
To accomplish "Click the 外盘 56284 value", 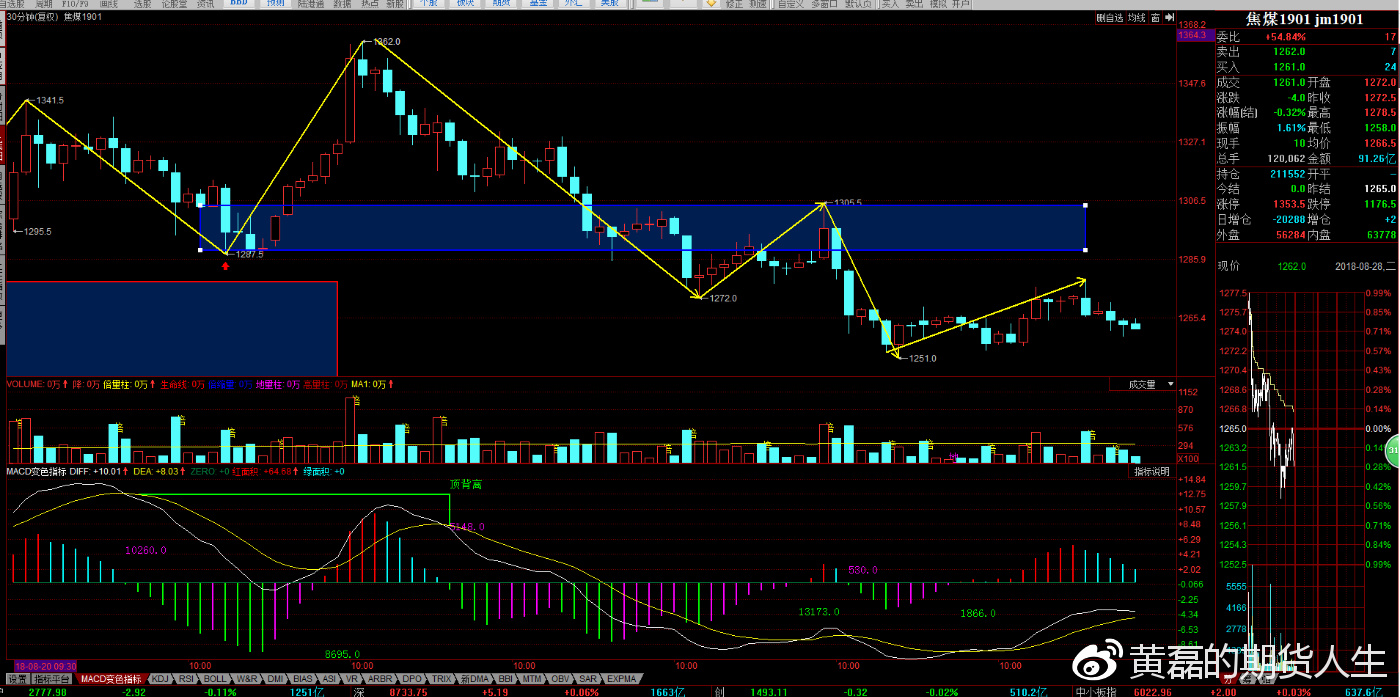I will 1291,235.
